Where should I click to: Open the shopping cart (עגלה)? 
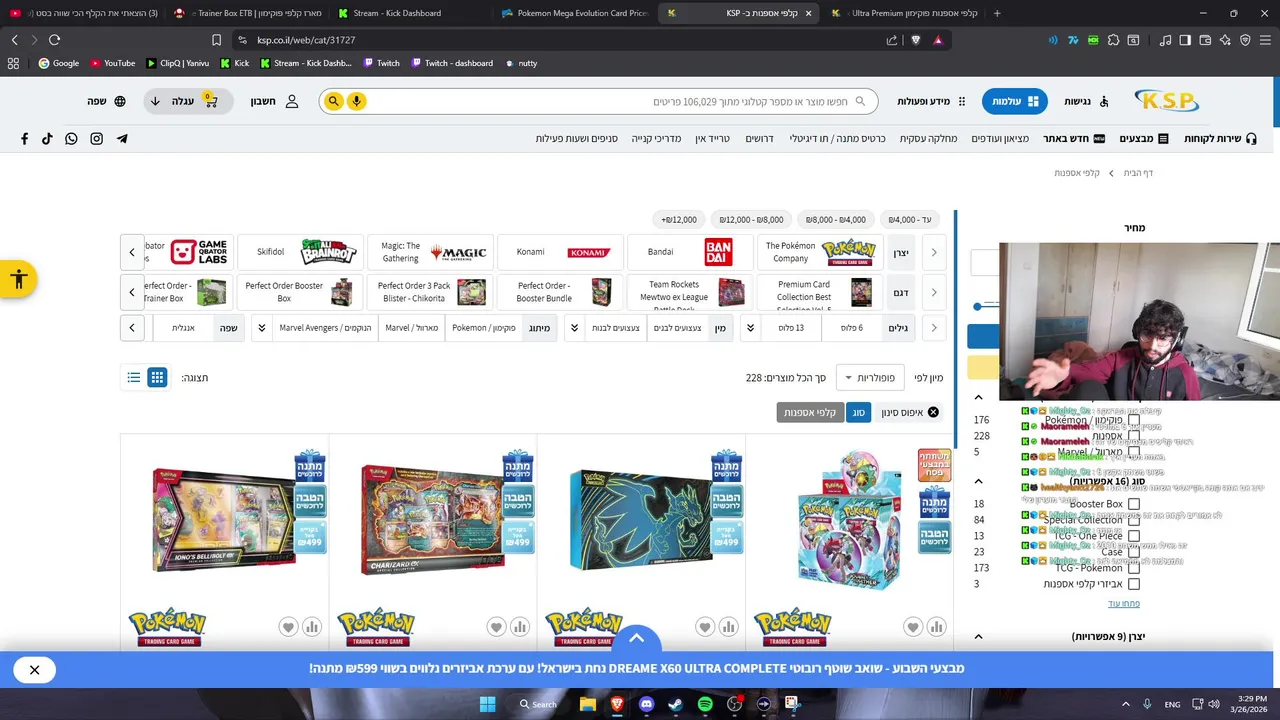[210, 101]
